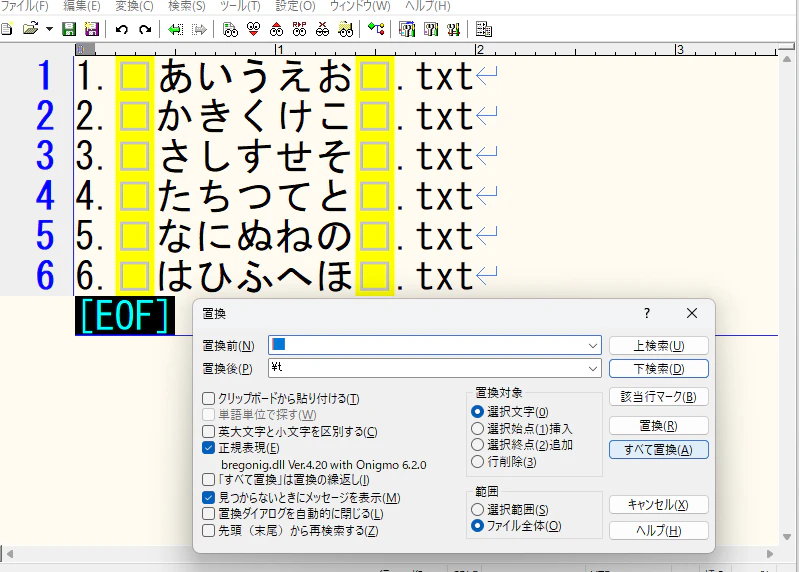The width and height of the screenshot is (799, 572).
Task: Choose 選択範囲(S) as range
Action: [477, 509]
